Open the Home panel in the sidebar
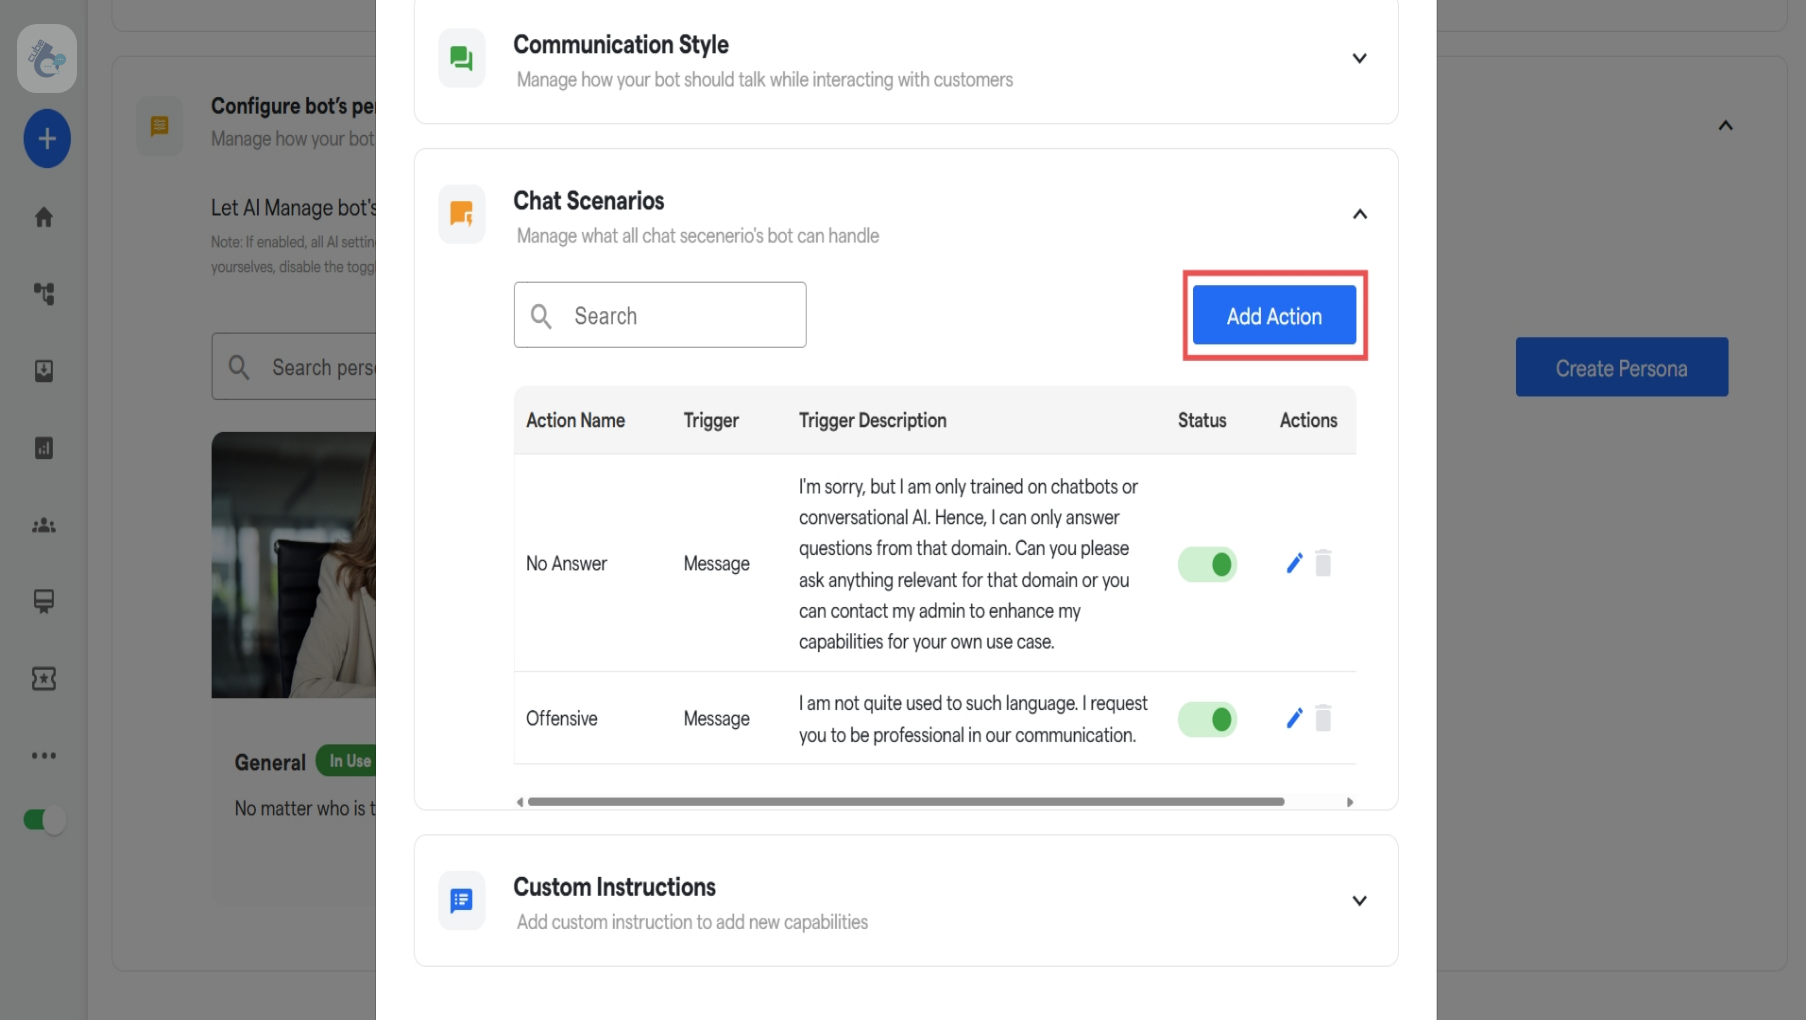Viewport: 1806px width, 1020px height. [x=44, y=217]
